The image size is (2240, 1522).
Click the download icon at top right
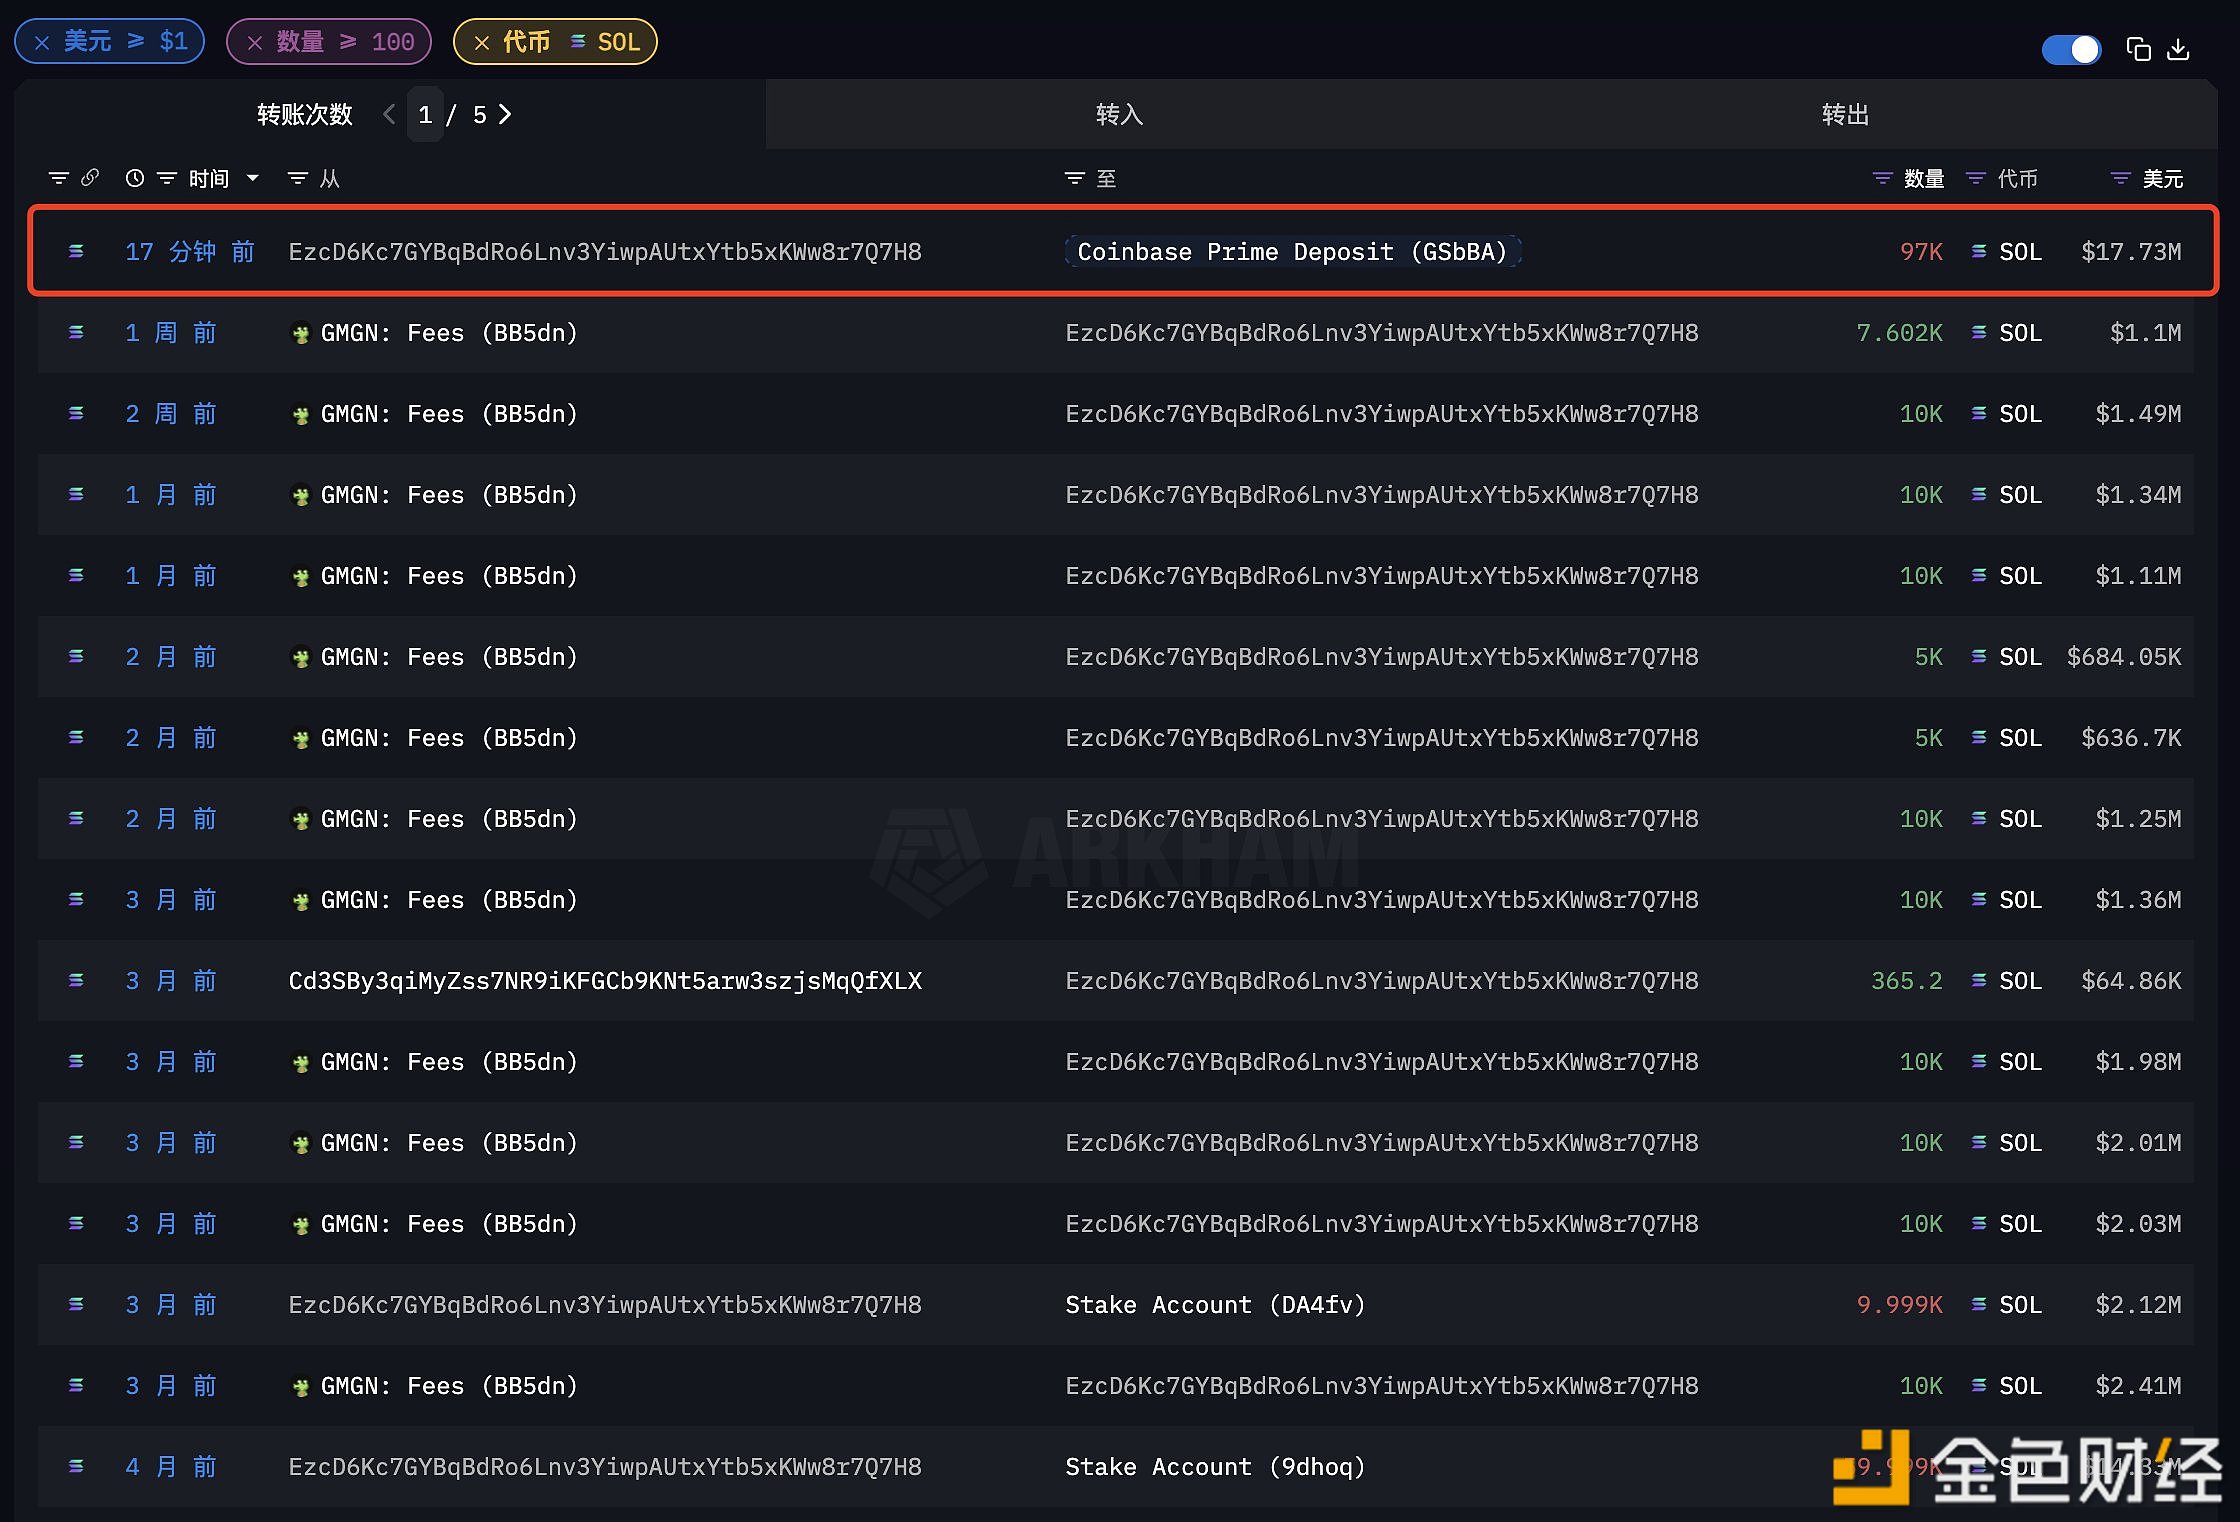(2178, 49)
